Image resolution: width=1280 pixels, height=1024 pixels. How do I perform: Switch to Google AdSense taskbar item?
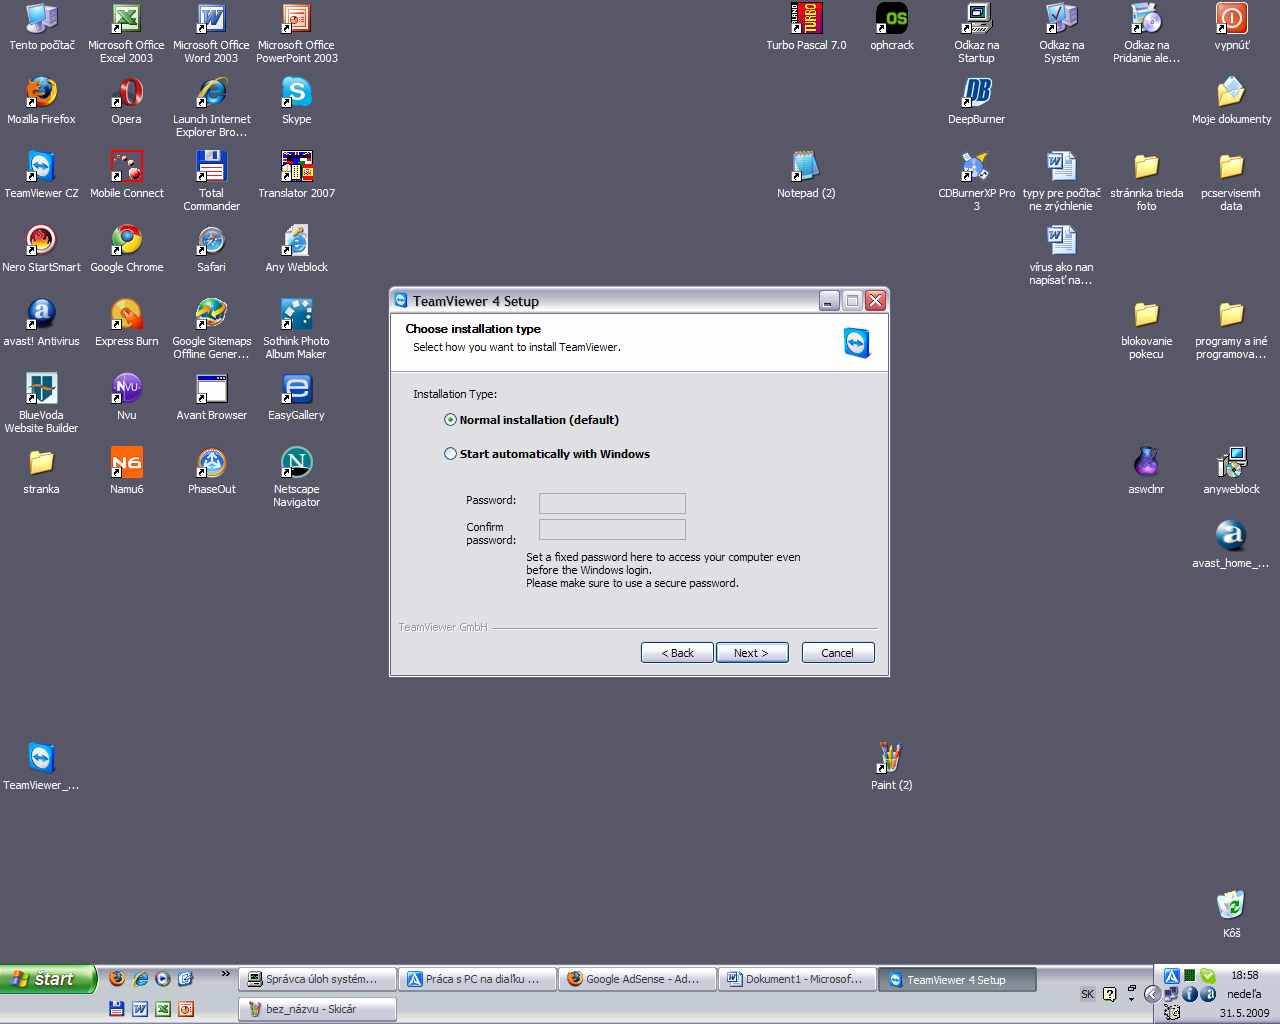point(637,979)
